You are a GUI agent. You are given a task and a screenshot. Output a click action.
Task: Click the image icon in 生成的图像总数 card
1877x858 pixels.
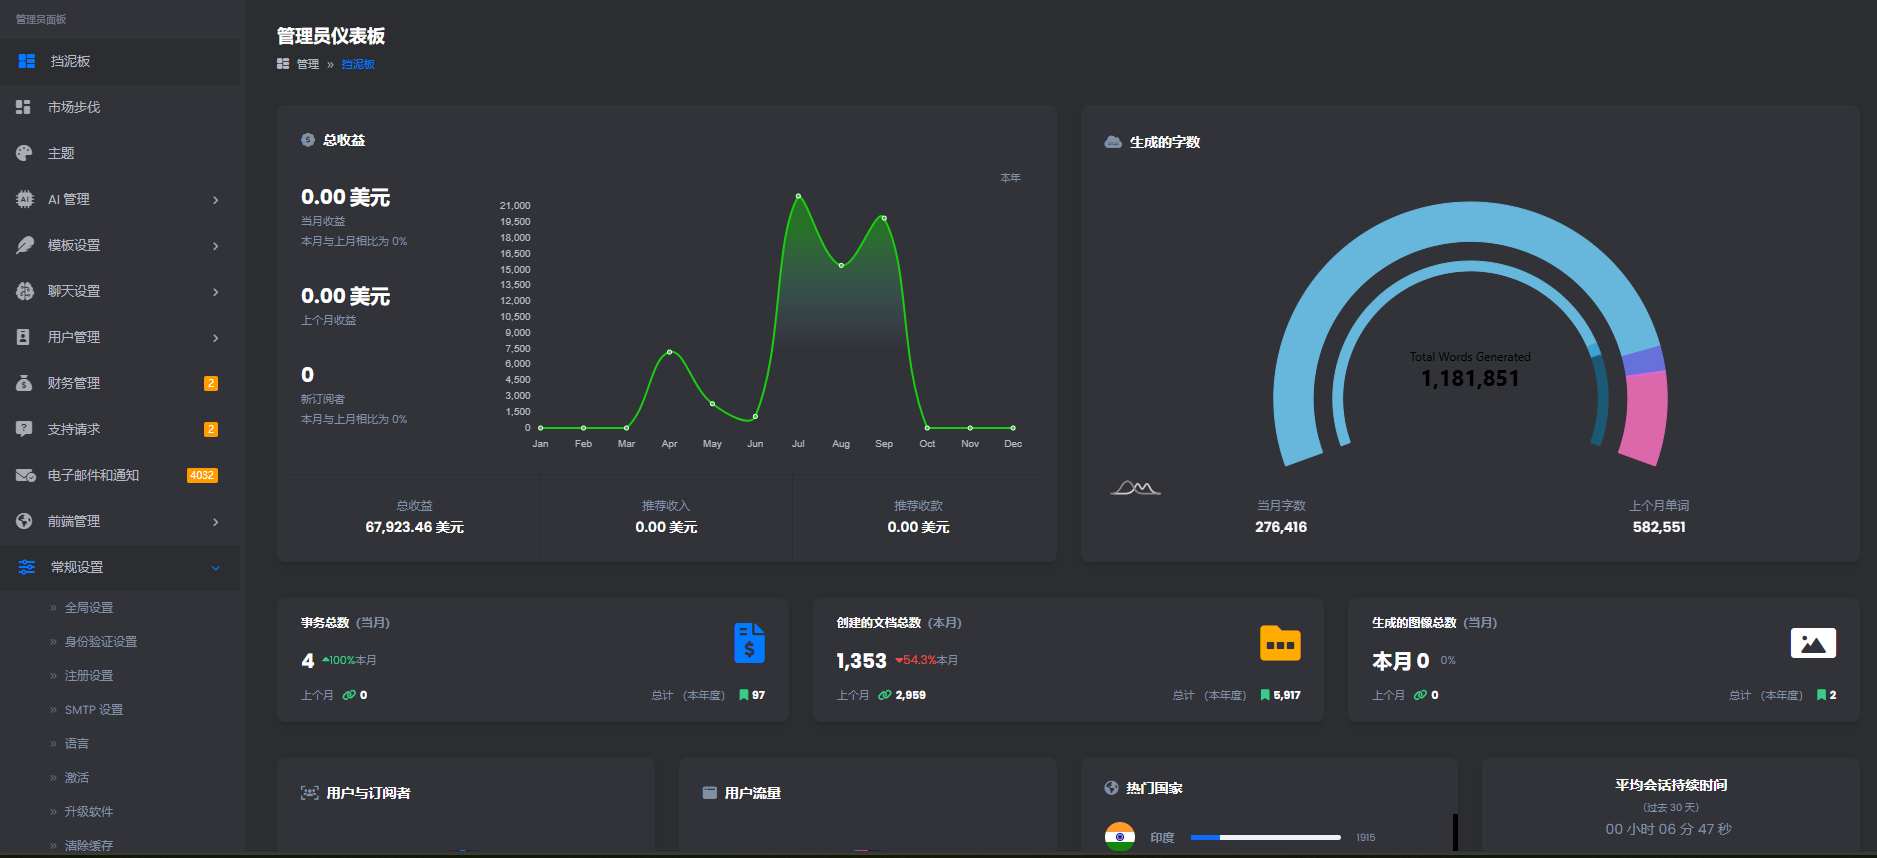tap(1812, 643)
